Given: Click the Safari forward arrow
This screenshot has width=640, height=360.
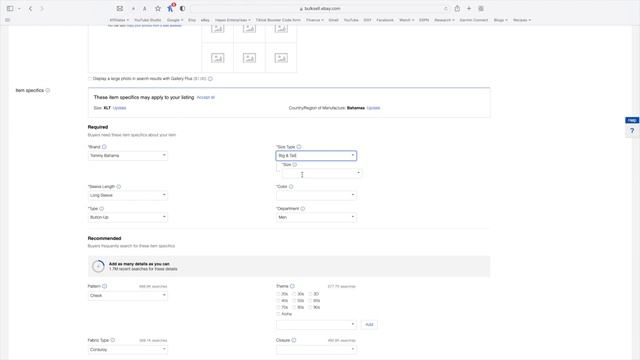Looking at the screenshot, I should click(x=42, y=8).
